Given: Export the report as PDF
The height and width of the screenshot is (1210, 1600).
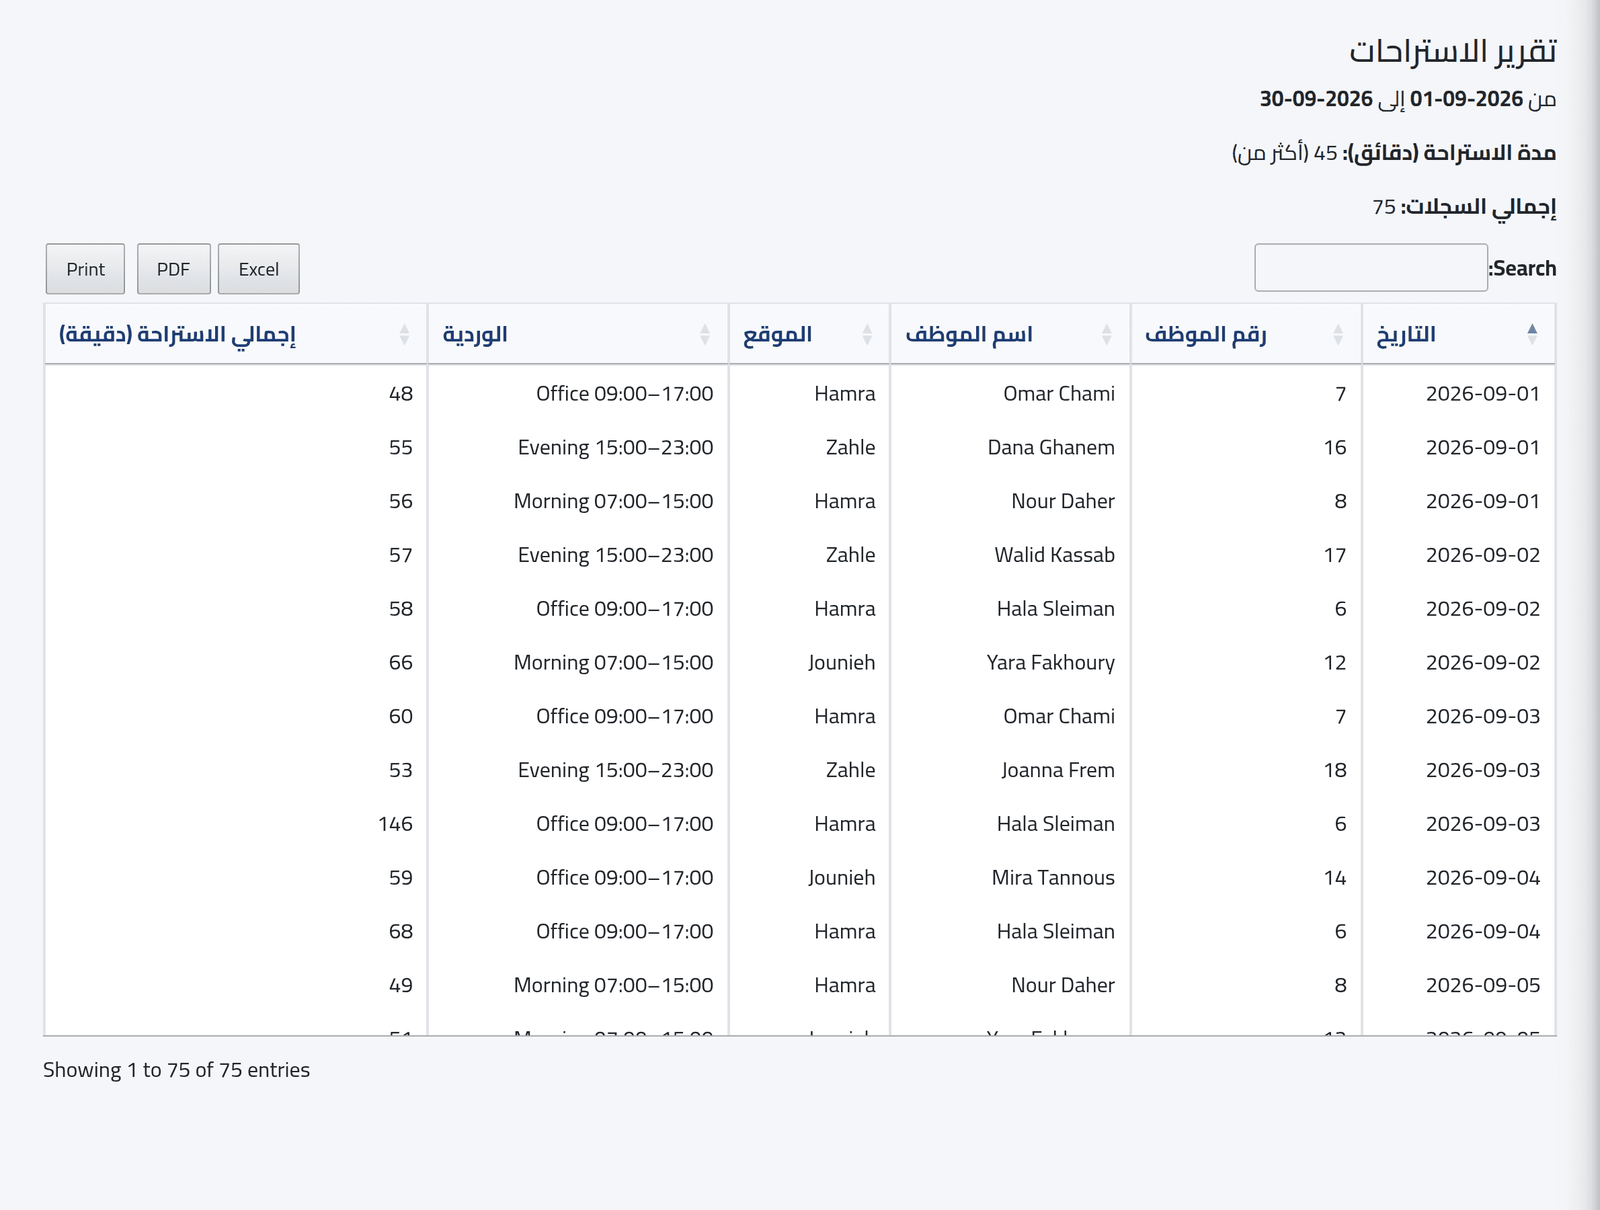Looking at the screenshot, I should pos(173,269).
